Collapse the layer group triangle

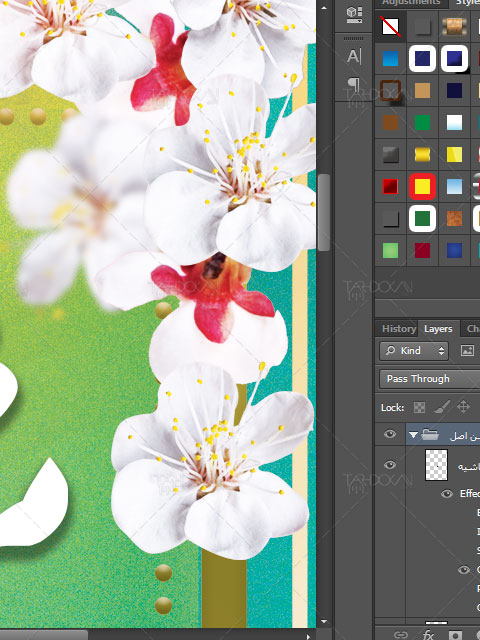coord(413,435)
